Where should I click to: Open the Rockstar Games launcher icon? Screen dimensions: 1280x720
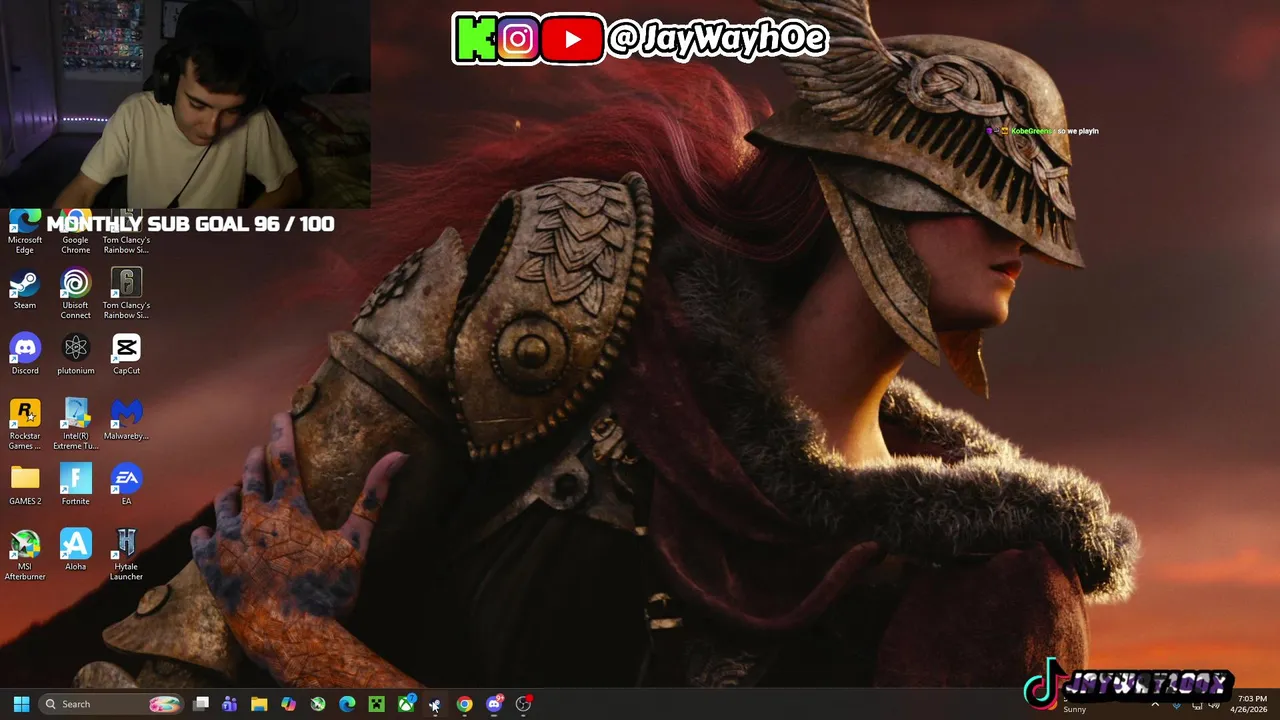tap(25, 424)
